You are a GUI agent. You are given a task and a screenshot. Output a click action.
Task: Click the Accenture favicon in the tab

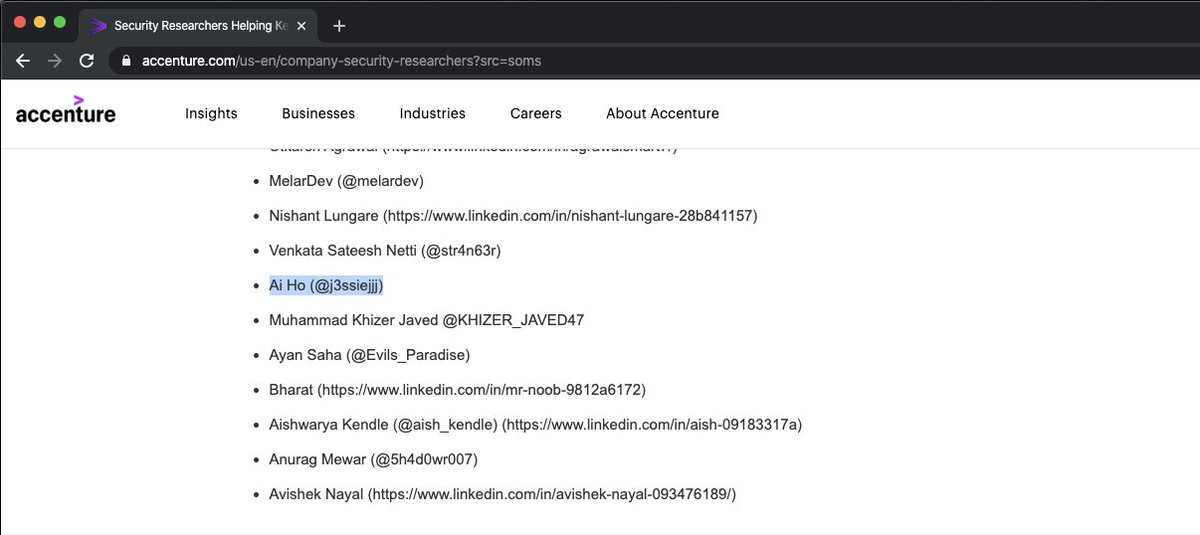99,25
